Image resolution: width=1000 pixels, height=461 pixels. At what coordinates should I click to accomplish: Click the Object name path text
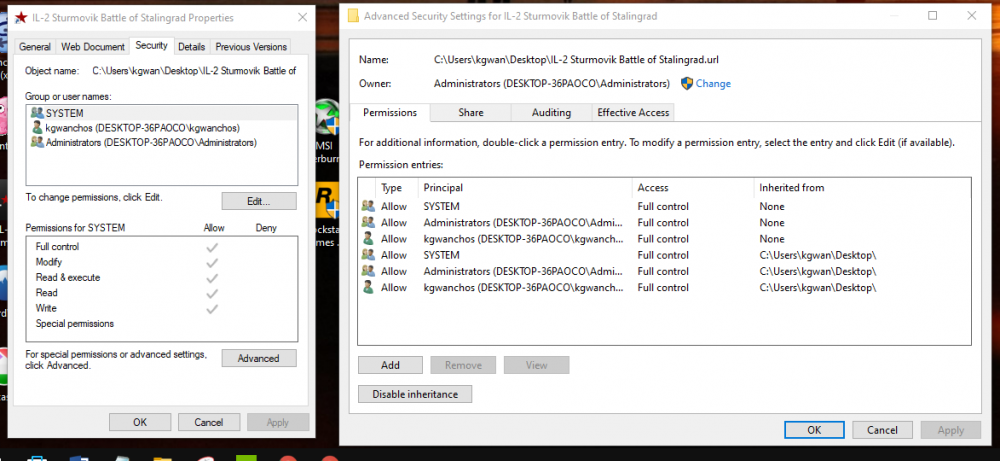194,71
